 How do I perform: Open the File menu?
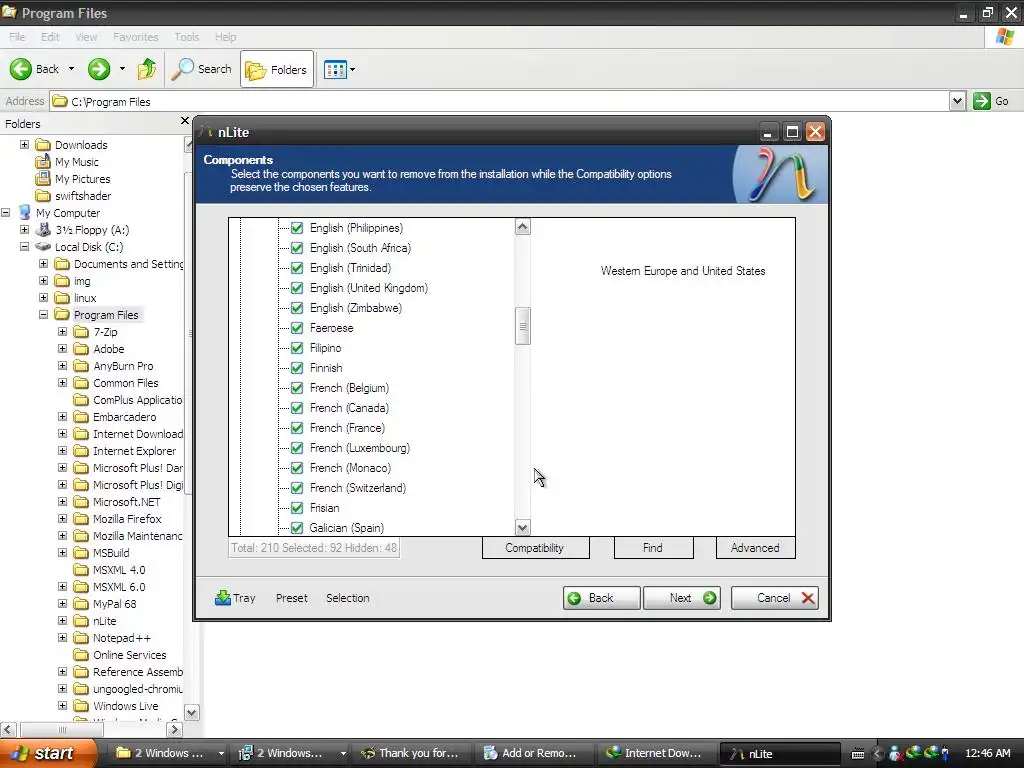[17, 37]
